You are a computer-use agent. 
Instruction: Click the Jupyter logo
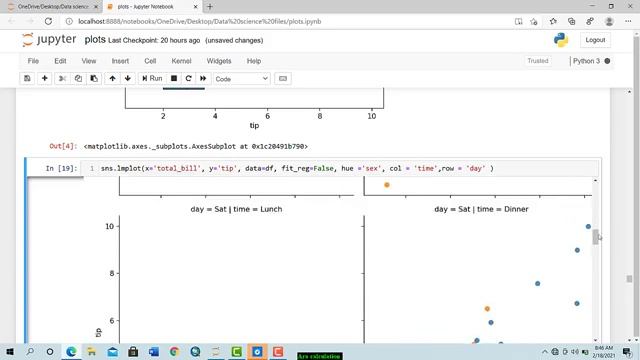(x=49, y=40)
